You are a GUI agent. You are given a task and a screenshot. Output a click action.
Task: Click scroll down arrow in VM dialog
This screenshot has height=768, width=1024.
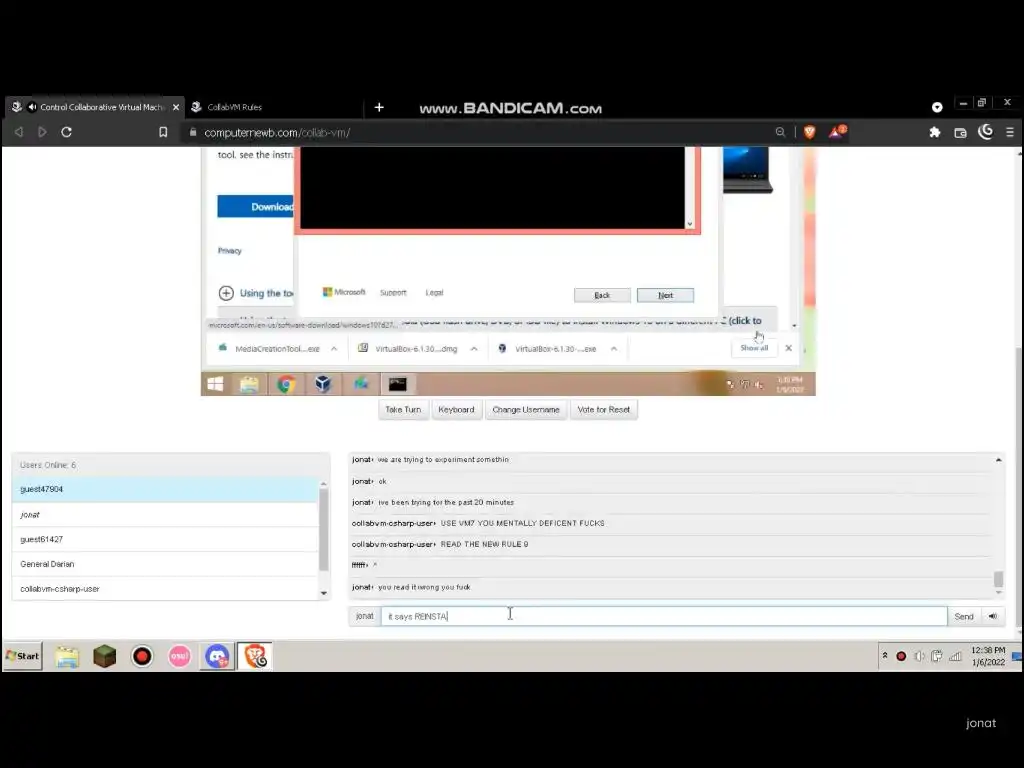coord(690,224)
